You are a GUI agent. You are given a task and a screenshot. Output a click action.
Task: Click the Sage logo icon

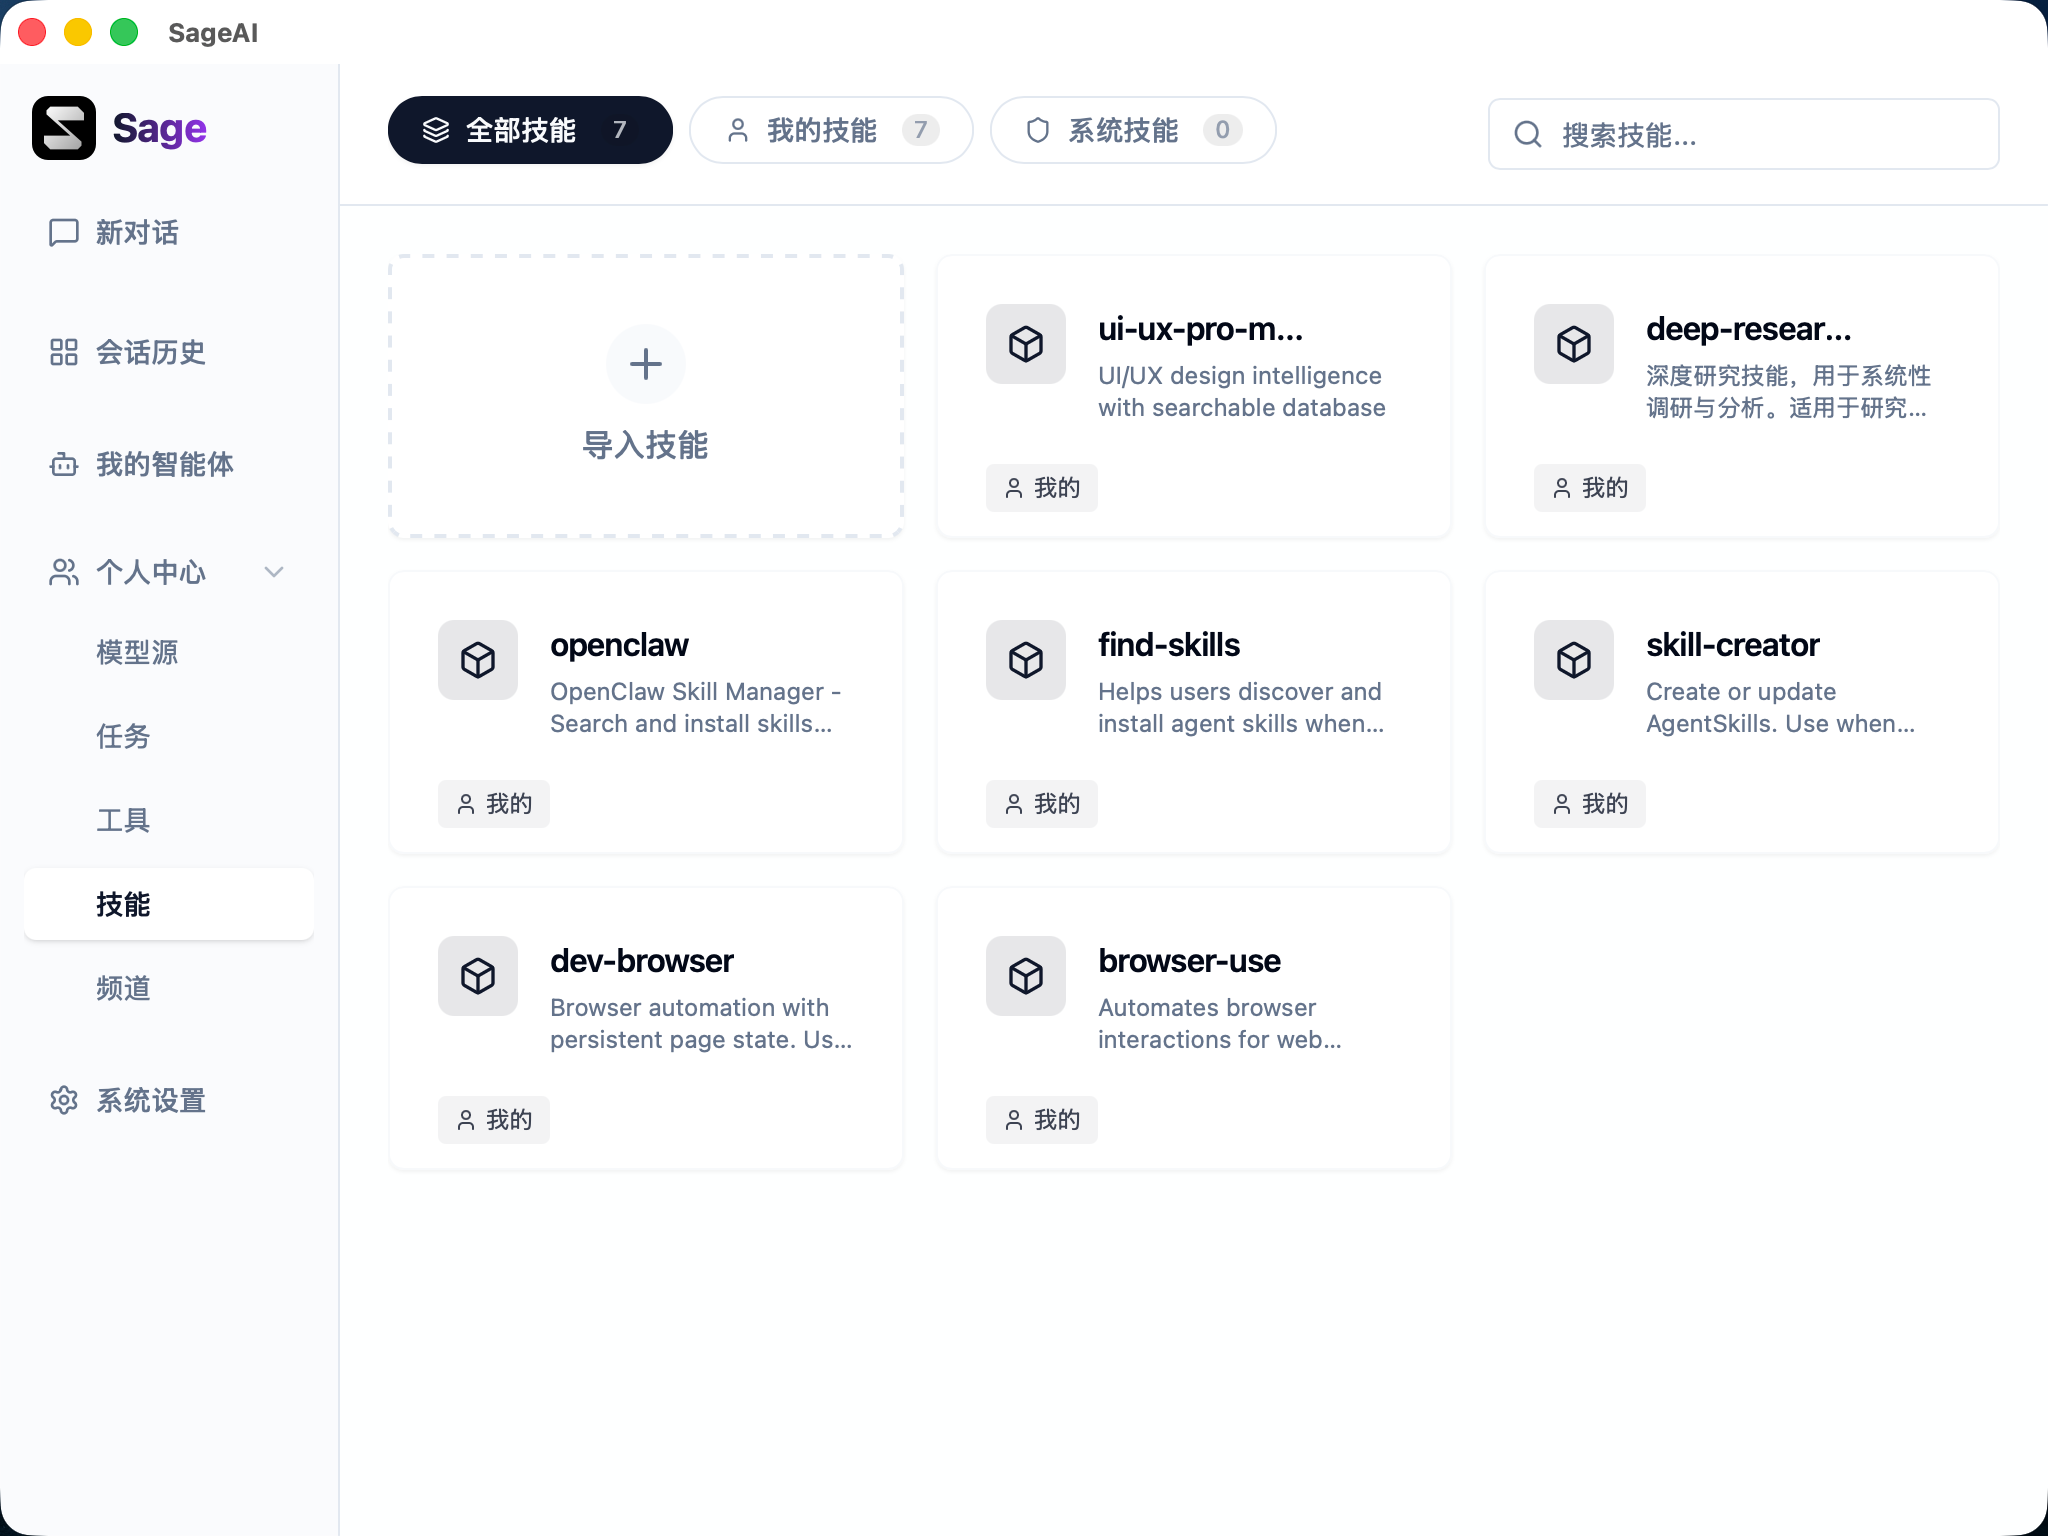pyautogui.click(x=64, y=128)
